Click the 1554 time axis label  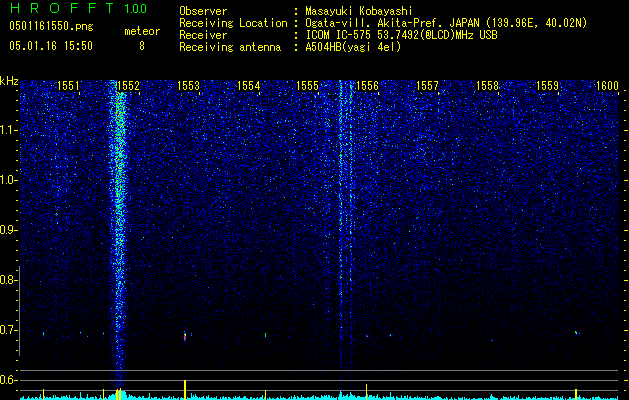tap(248, 85)
